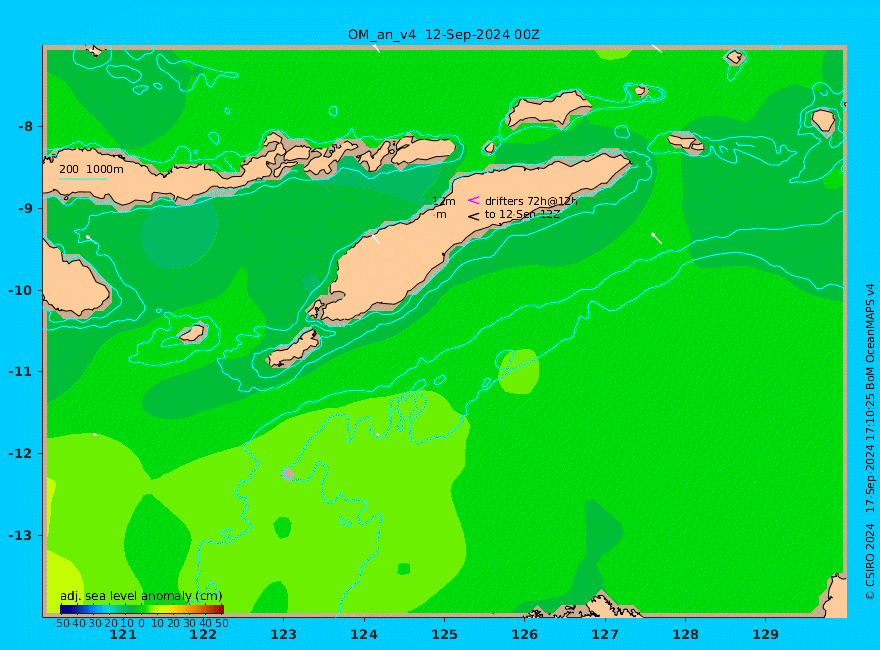Click the longitude label 123
The image size is (880, 650).
[283, 634]
